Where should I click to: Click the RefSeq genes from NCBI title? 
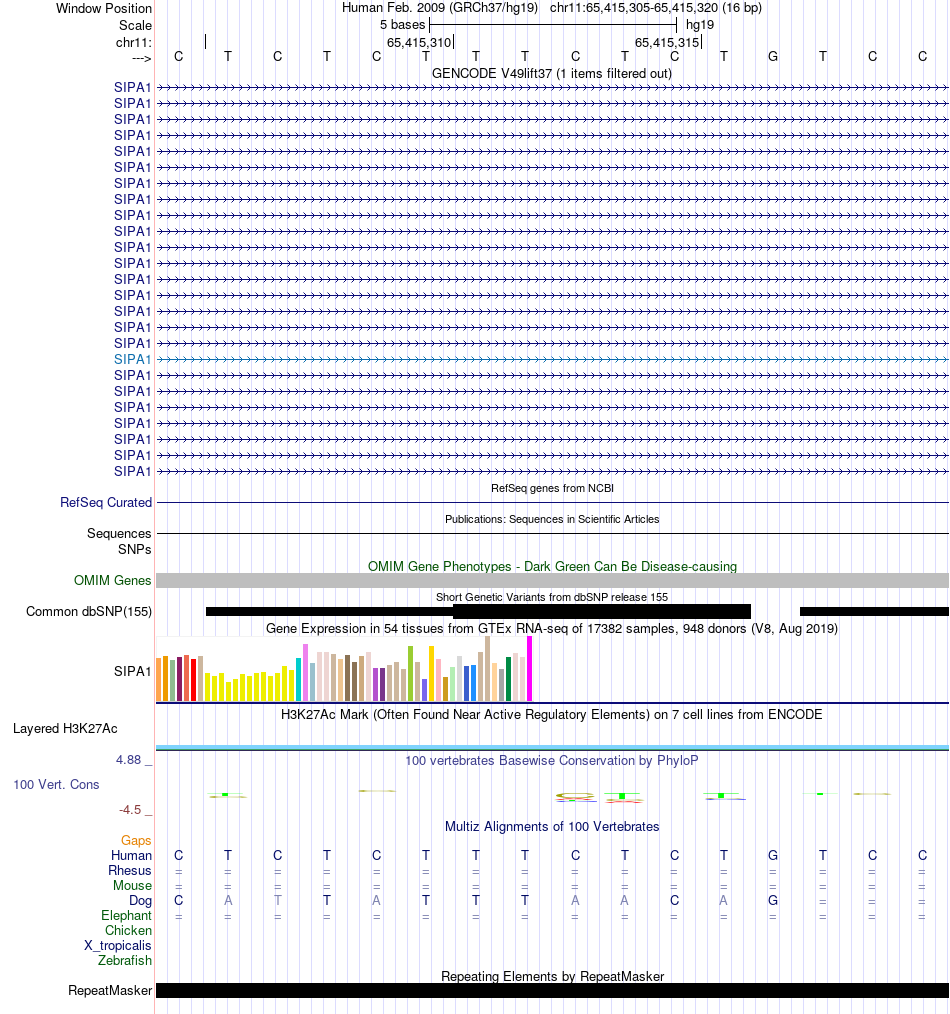[552, 488]
